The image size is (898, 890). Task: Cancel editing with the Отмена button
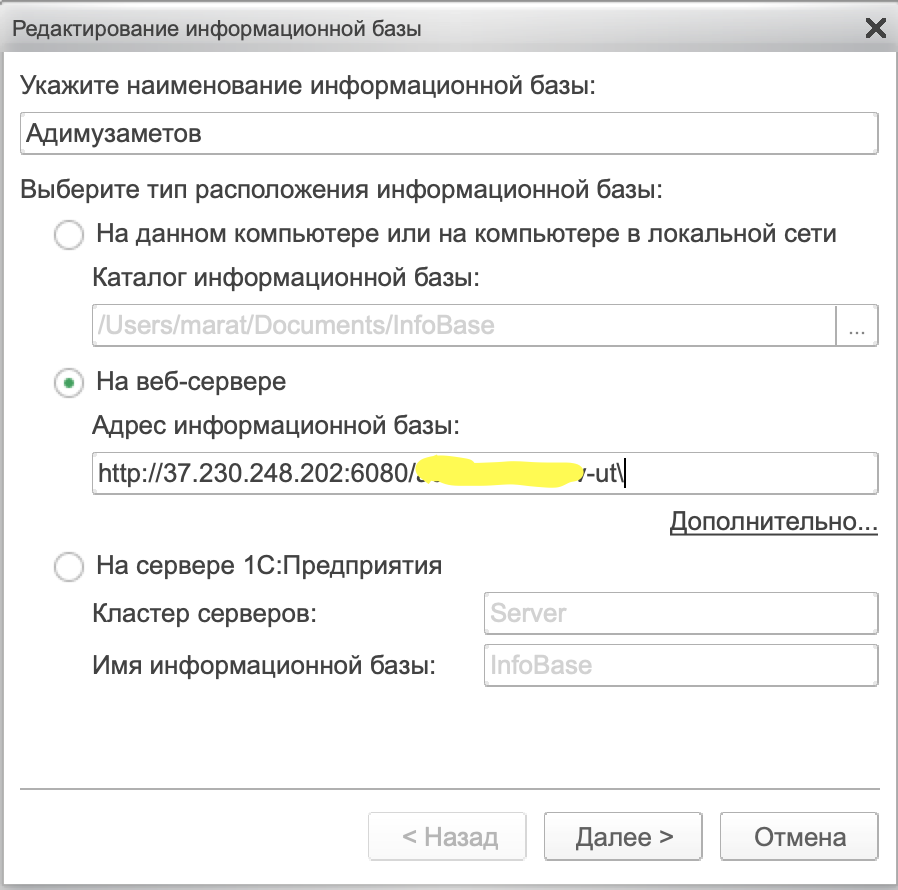[x=799, y=837]
